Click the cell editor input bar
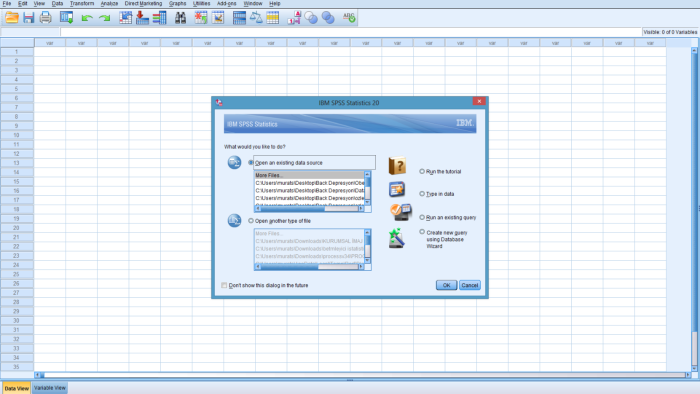The image size is (700, 394). click(350, 32)
